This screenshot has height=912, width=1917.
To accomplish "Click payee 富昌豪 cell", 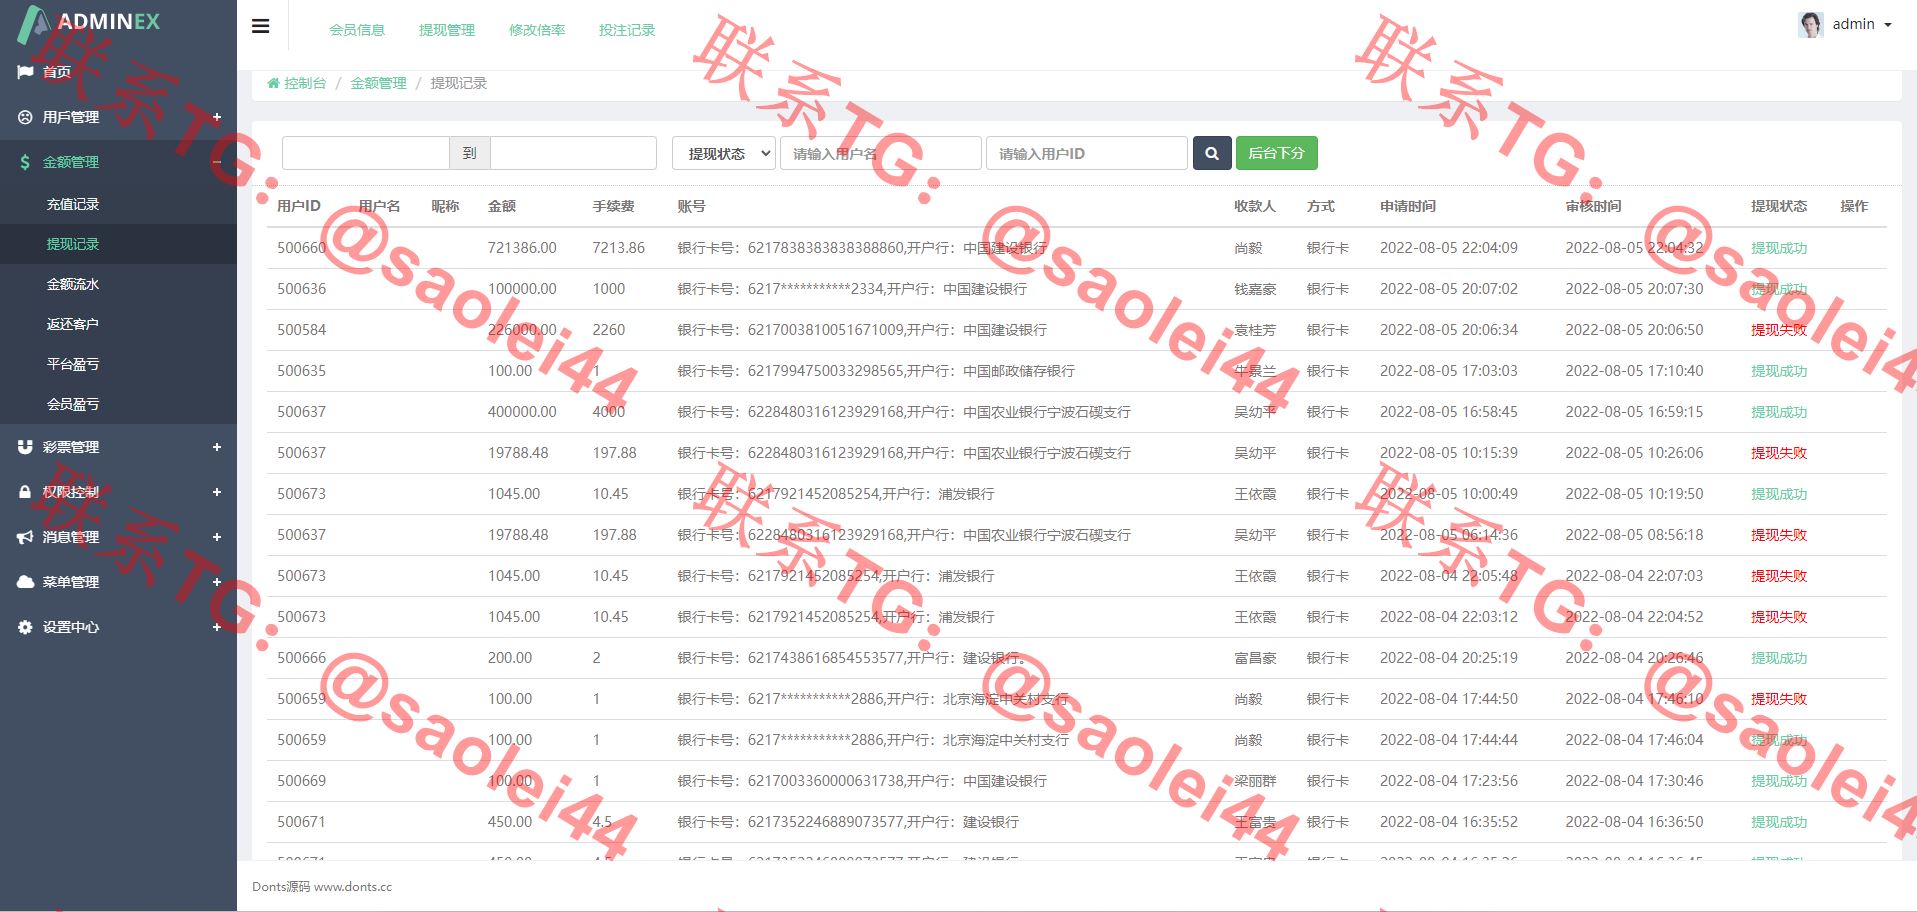I will [1255, 658].
